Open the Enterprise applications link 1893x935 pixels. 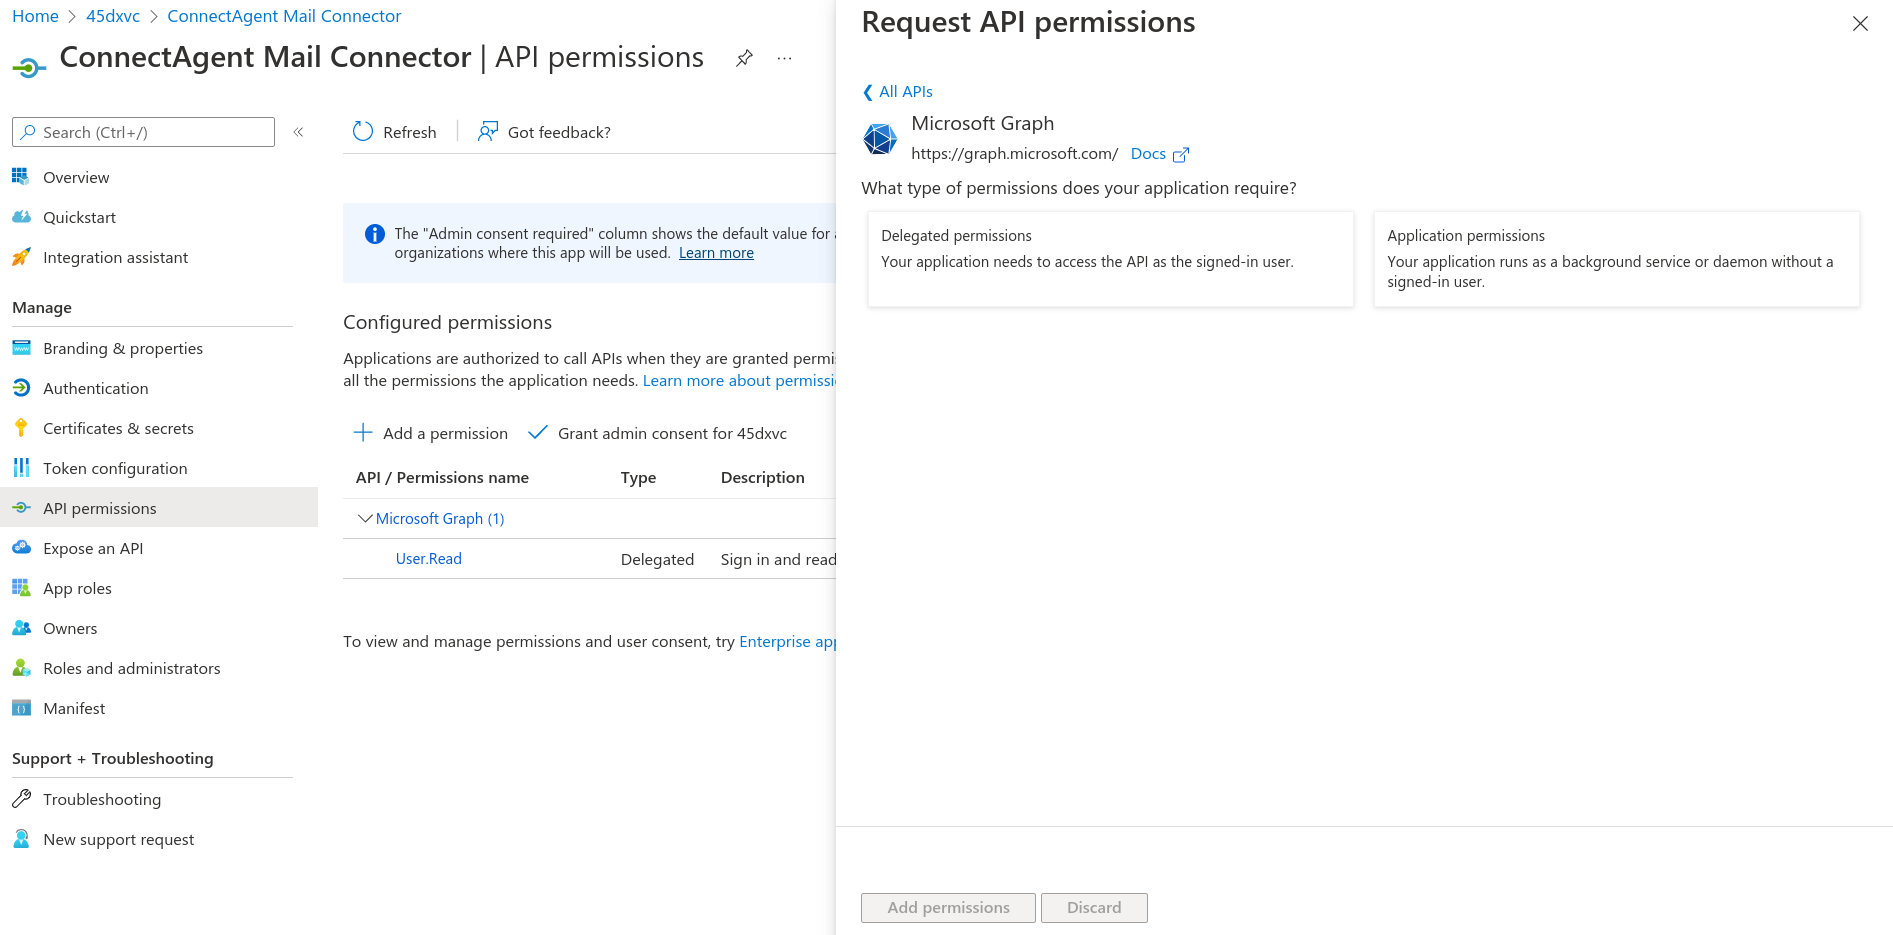coord(787,642)
